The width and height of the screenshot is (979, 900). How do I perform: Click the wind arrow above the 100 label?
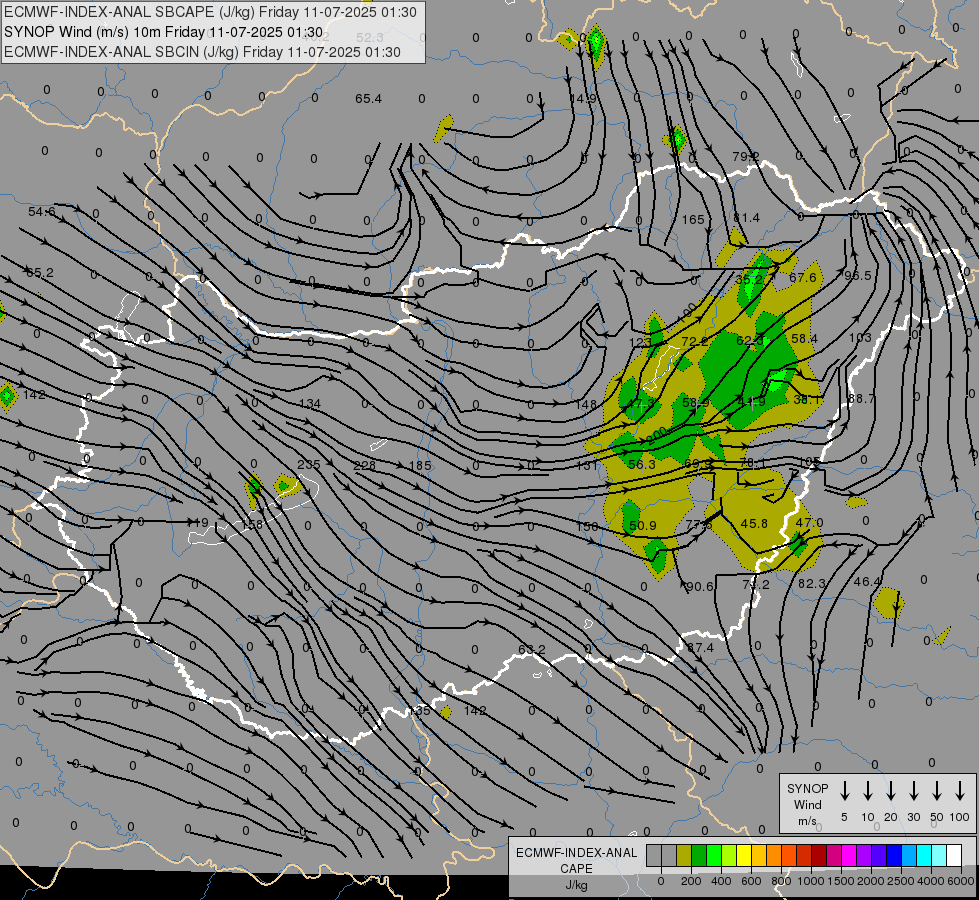960,791
